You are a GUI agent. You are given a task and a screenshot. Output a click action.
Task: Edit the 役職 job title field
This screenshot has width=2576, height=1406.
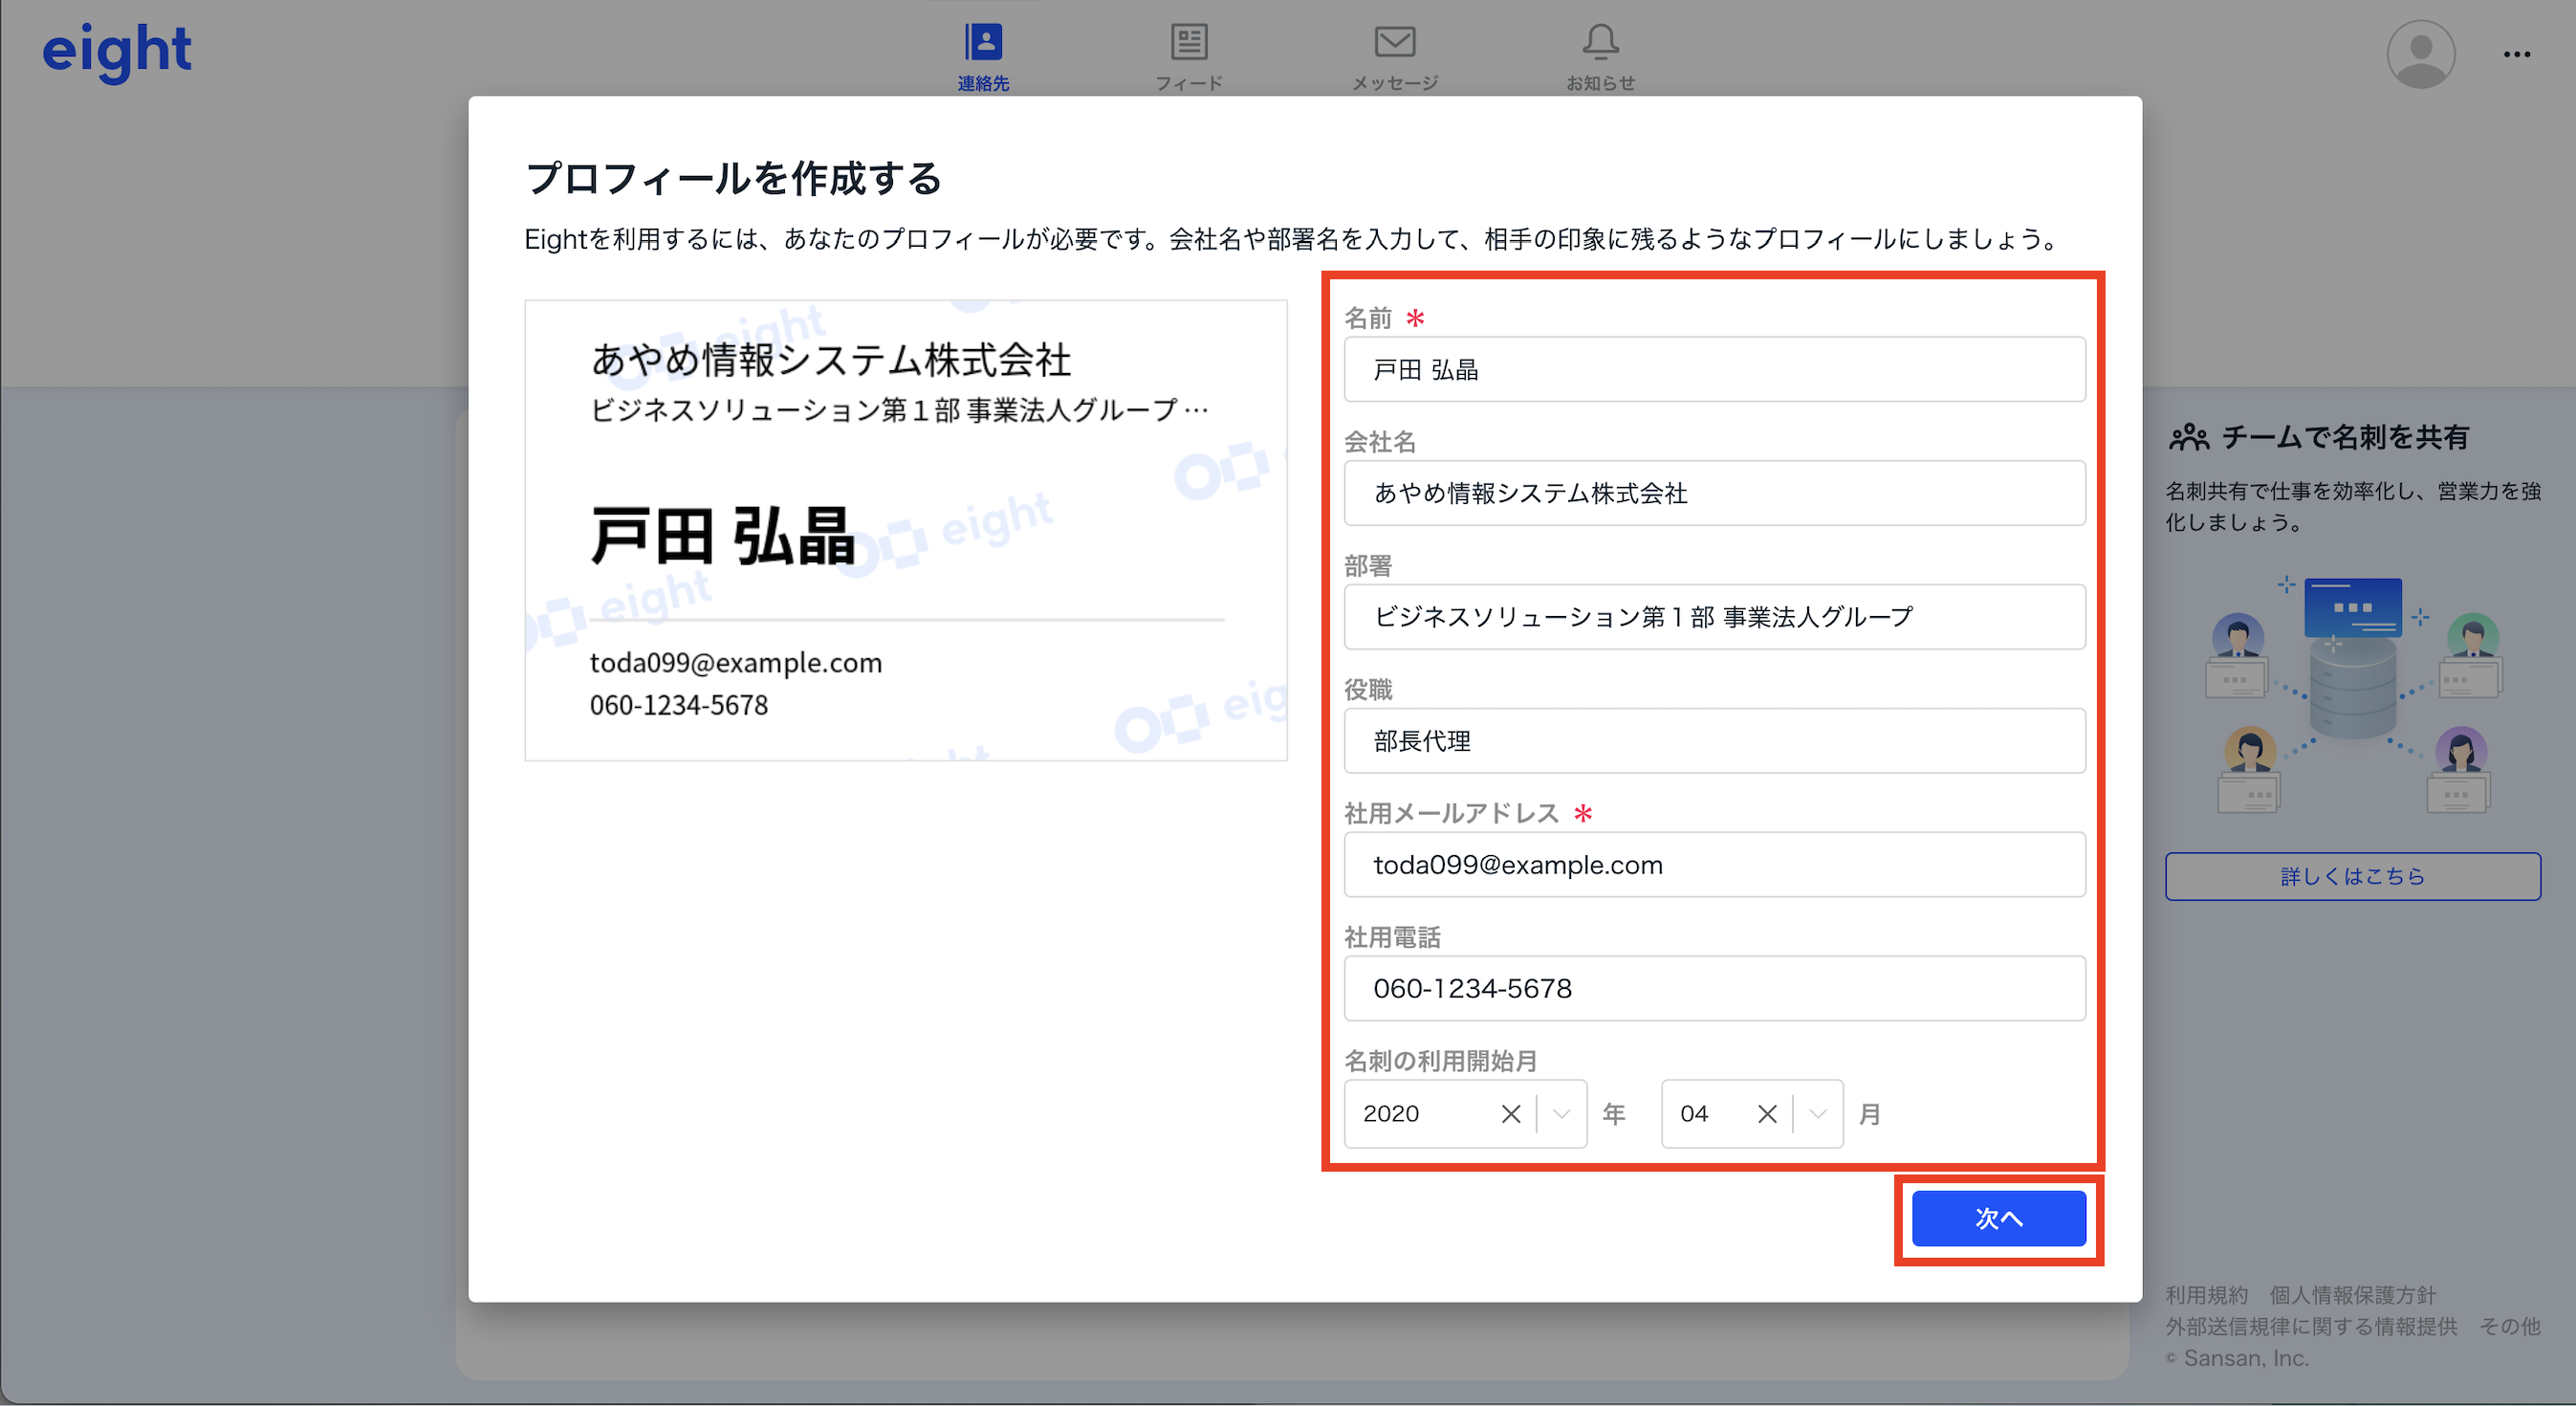(1713, 741)
